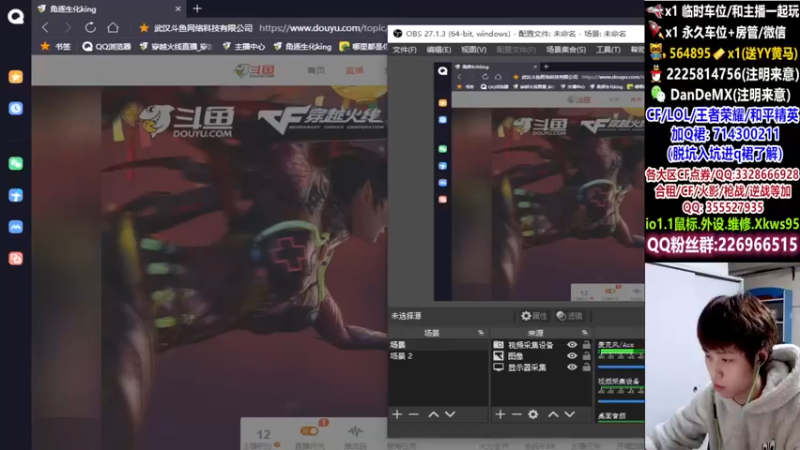Pop out the 场景 dock panel
Viewport: 800px width, 450px height.
point(481,333)
